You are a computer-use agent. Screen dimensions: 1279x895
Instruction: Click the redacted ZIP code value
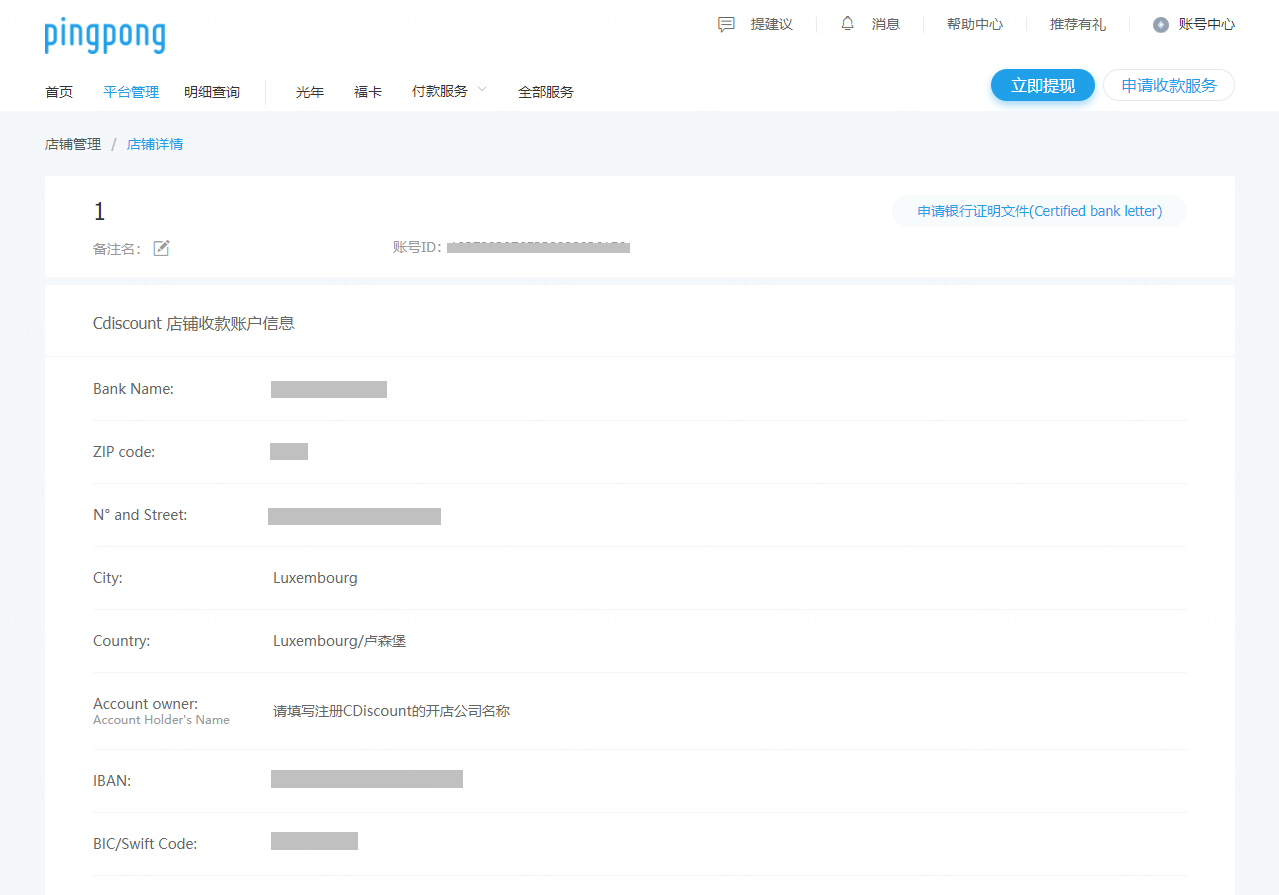(x=289, y=451)
